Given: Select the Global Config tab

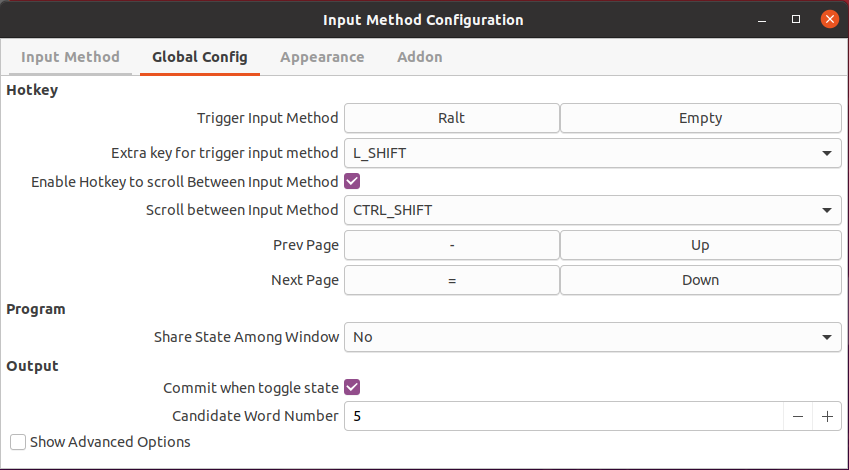Looking at the screenshot, I should pyautogui.click(x=200, y=57).
